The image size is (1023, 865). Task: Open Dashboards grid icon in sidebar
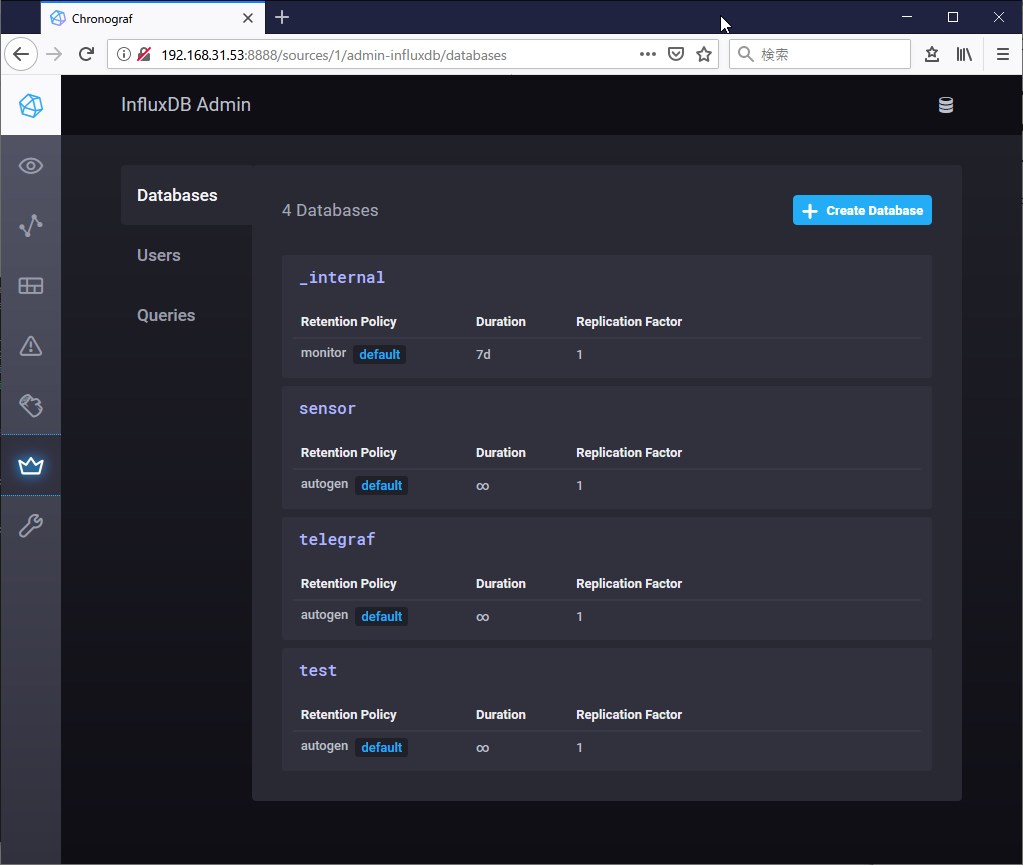[31, 286]
